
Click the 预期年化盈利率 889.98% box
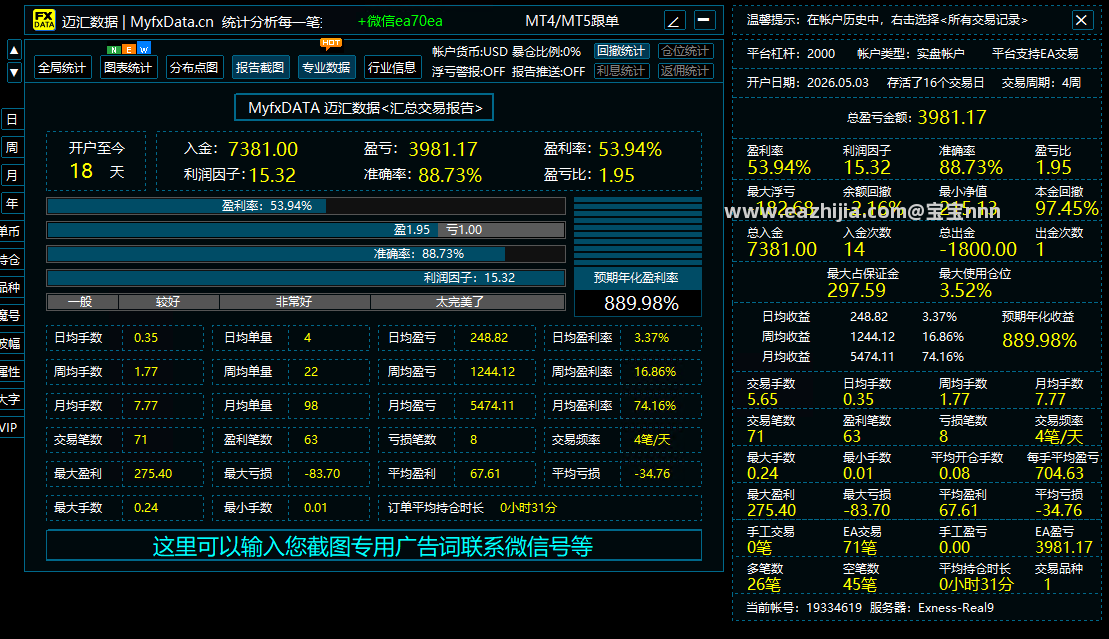(638, 292)
